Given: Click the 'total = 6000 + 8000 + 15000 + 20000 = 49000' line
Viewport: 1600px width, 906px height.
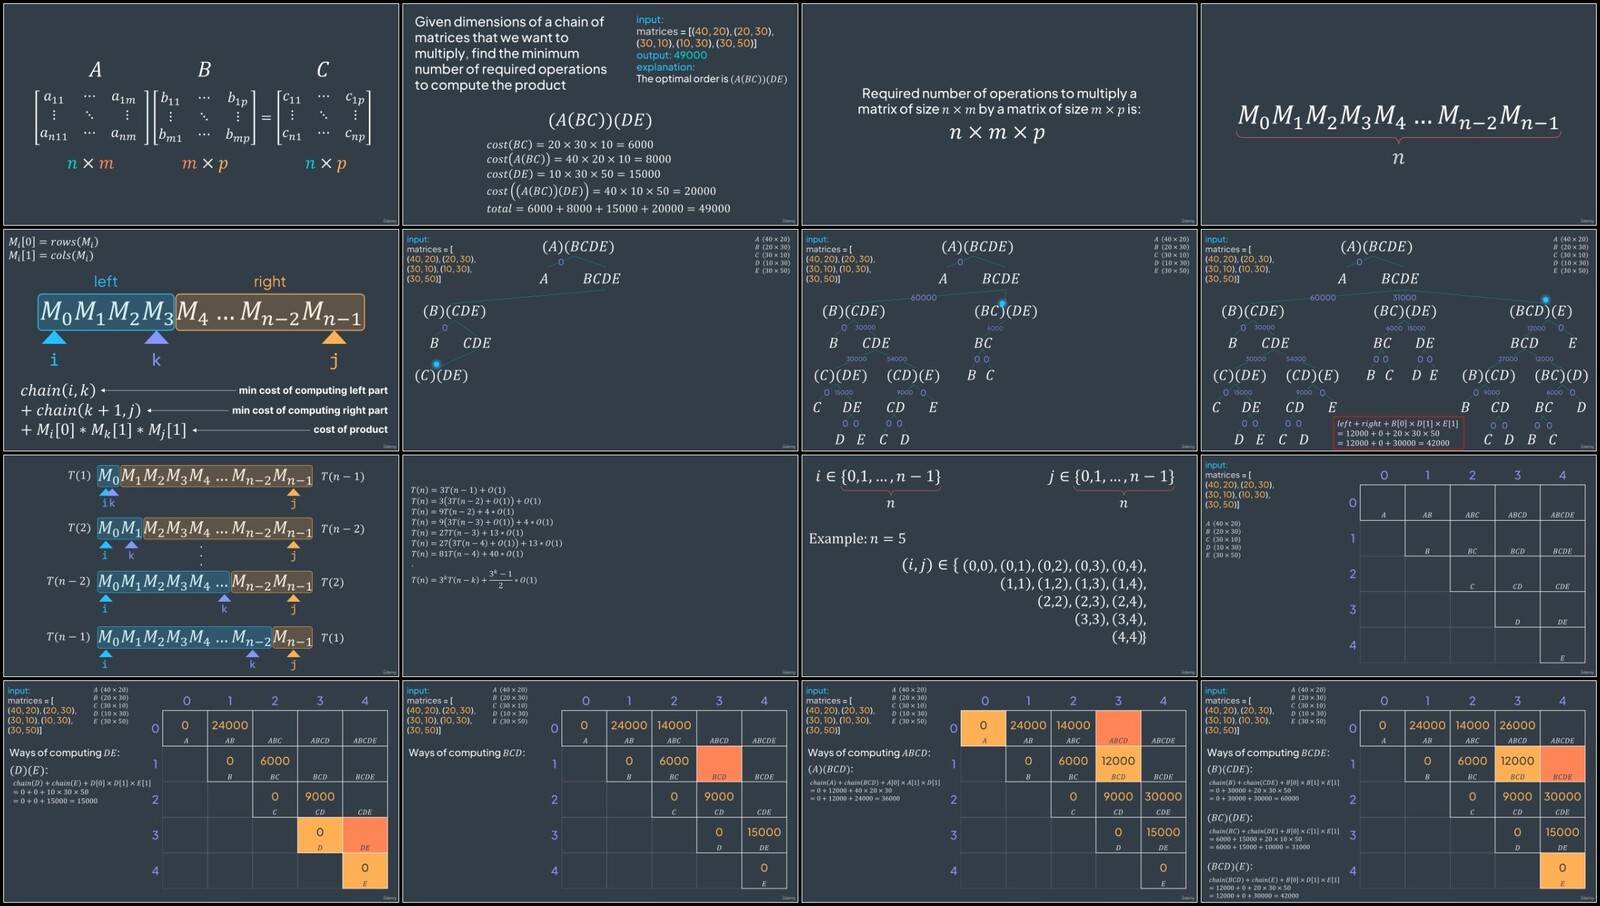Looking at the screenshot, I should pos(608,208).
